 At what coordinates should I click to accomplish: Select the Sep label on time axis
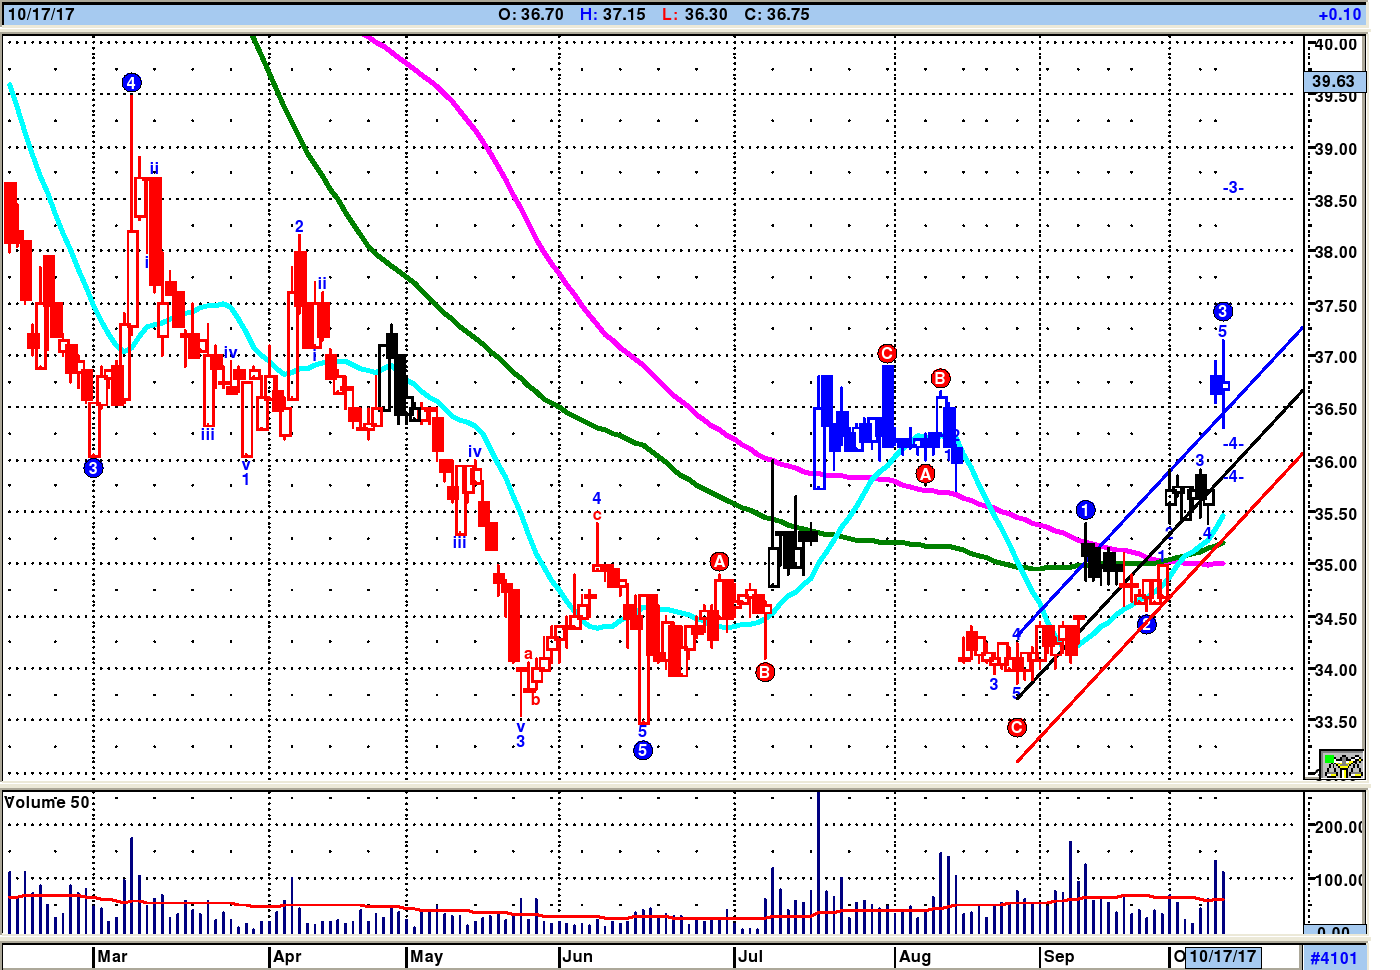1058,956
